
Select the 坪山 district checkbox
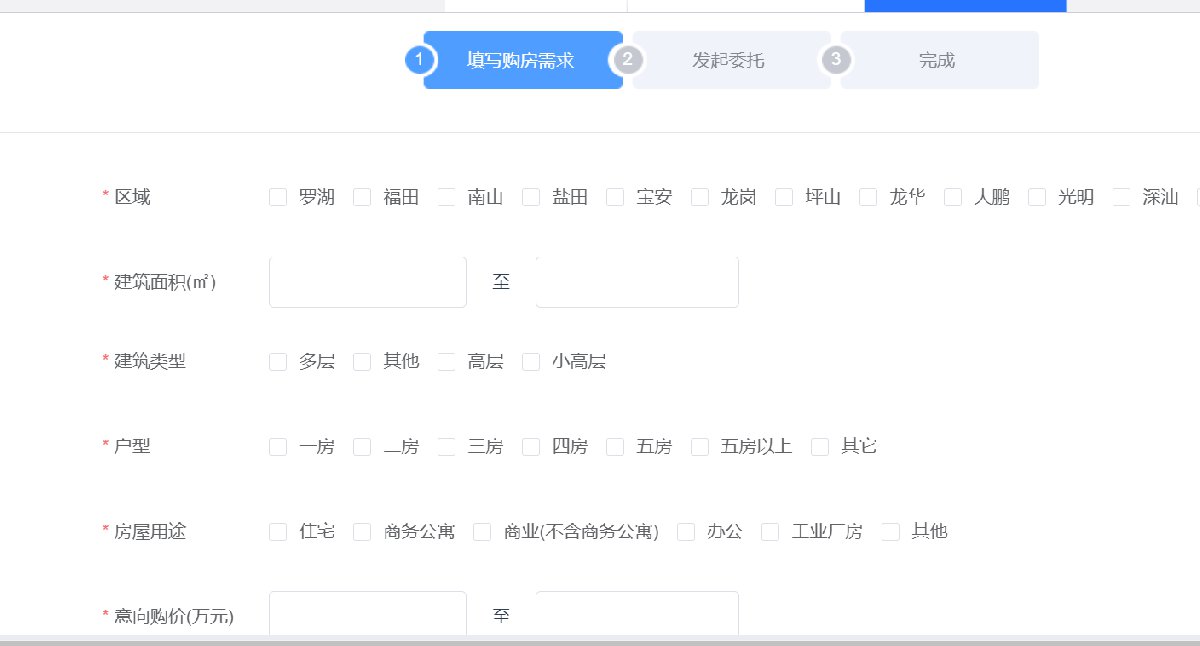coord(784,197)
